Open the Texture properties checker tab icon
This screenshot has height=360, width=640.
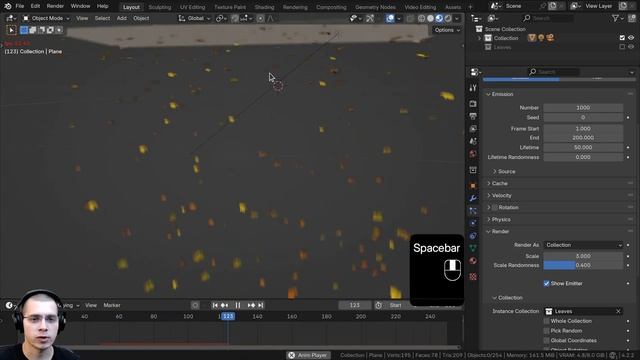coord(473,277)
